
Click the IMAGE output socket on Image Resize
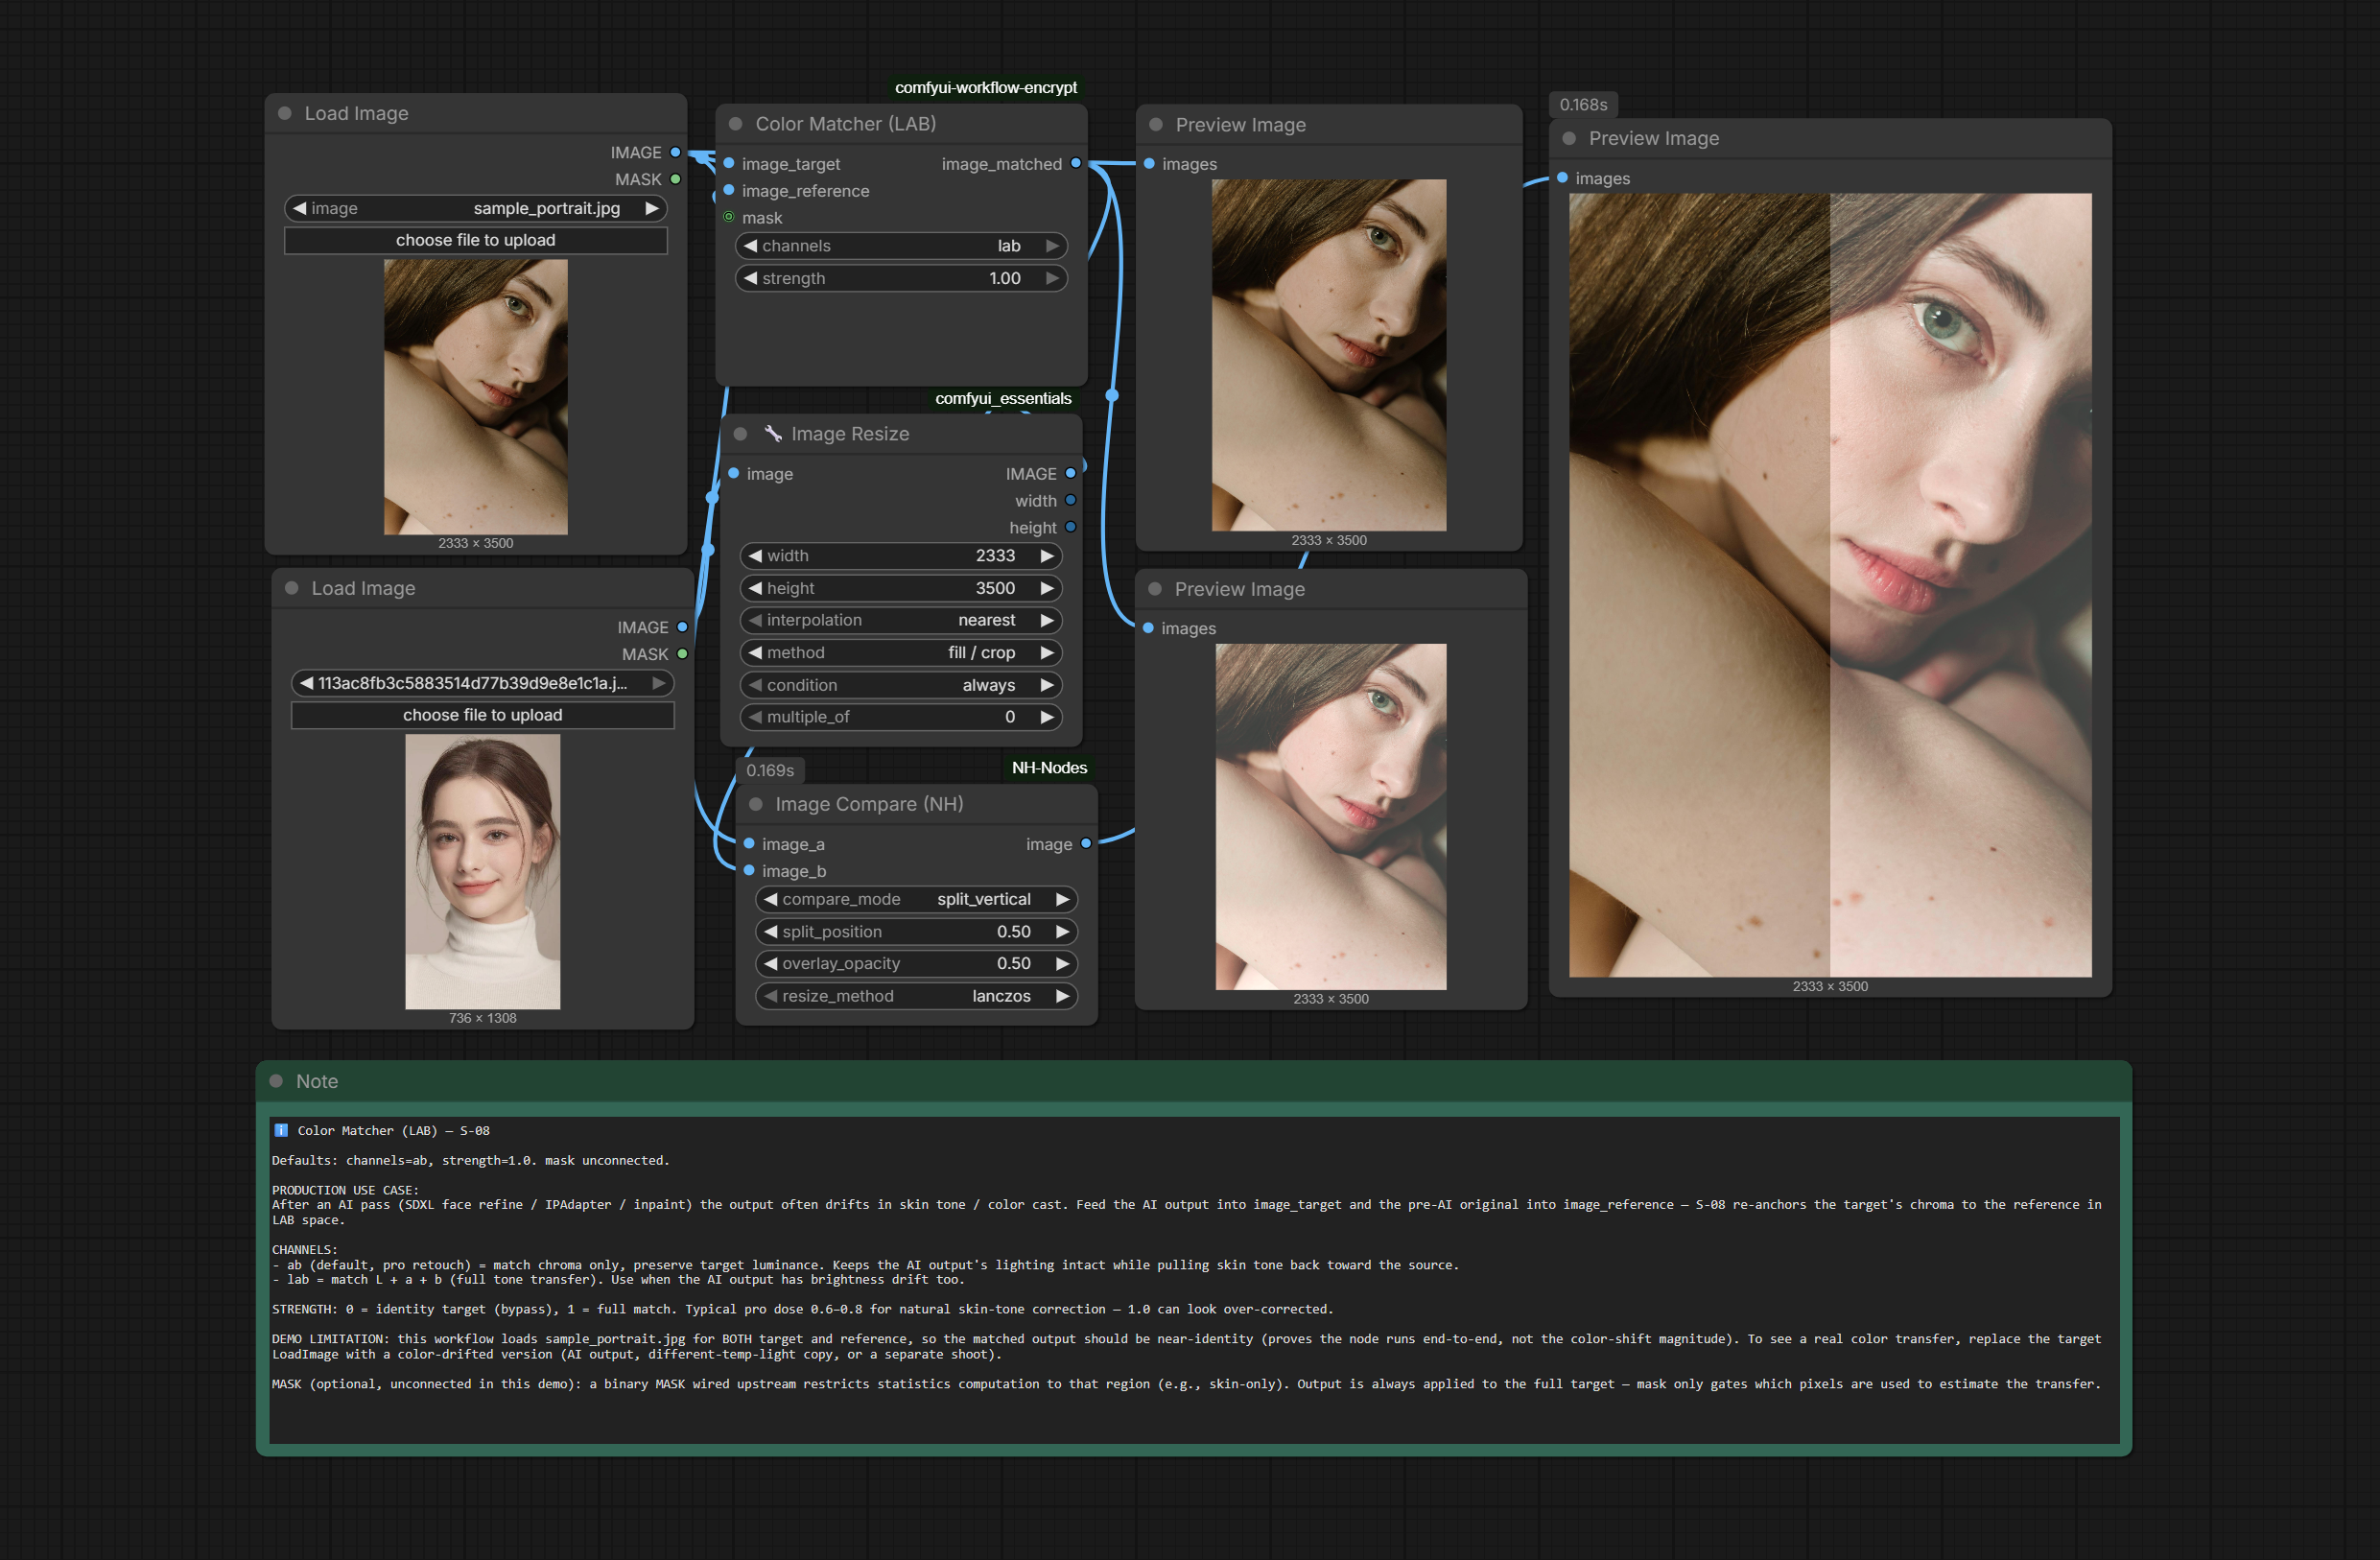click(1071, 473)
